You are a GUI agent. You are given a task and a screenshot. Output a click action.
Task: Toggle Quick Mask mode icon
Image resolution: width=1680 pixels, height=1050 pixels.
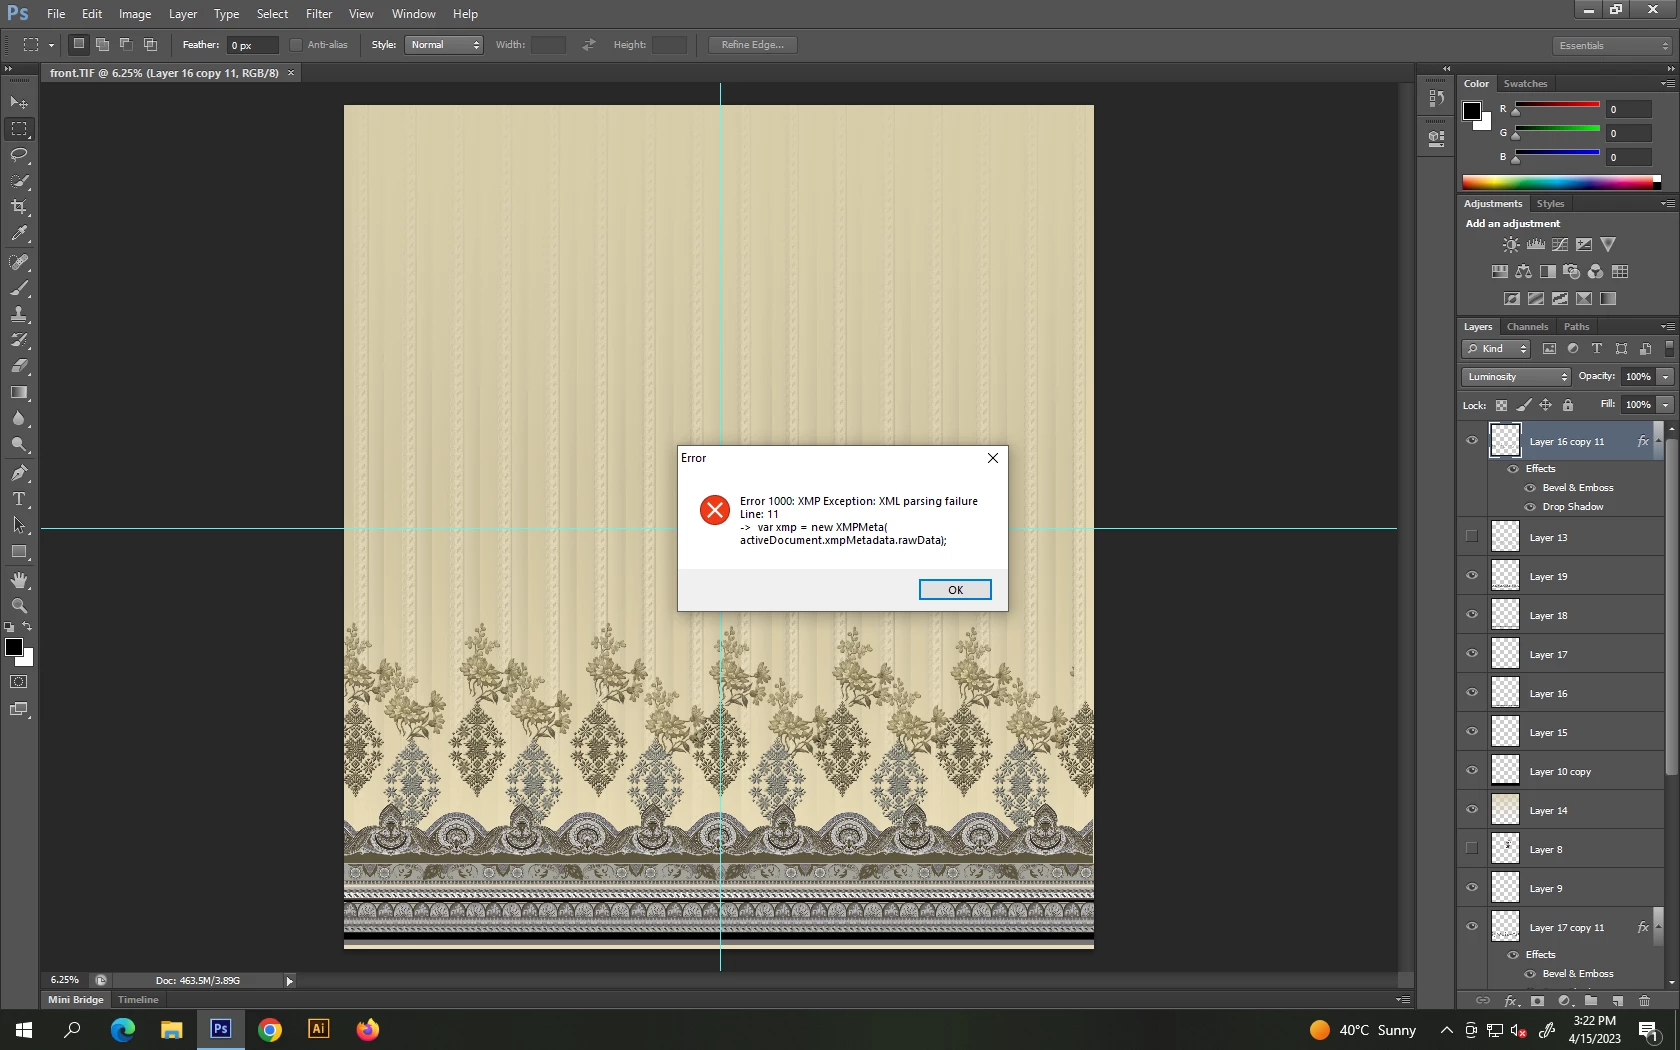(19, 682)
